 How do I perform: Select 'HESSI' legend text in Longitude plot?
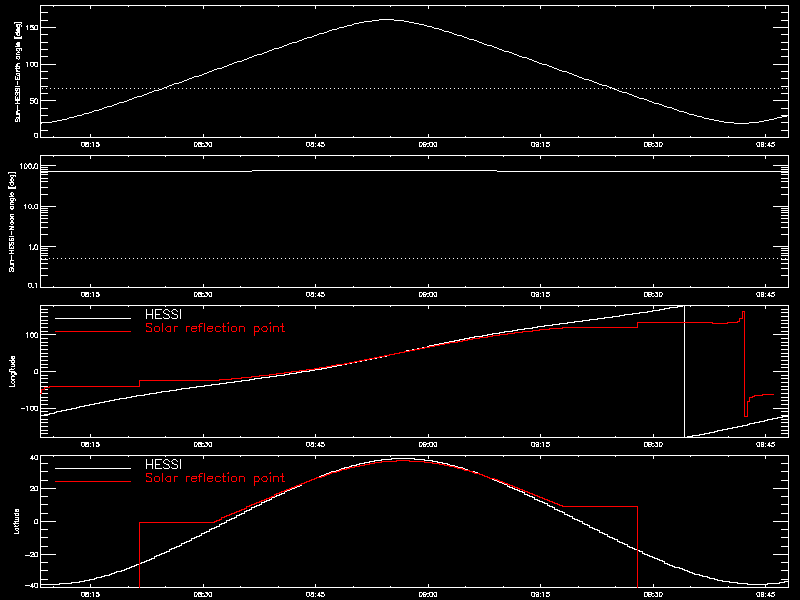[x=163, y=315]
